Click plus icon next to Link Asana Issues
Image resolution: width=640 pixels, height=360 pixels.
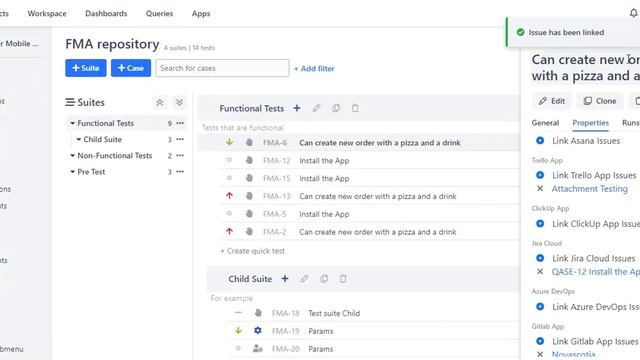[540, 141]
